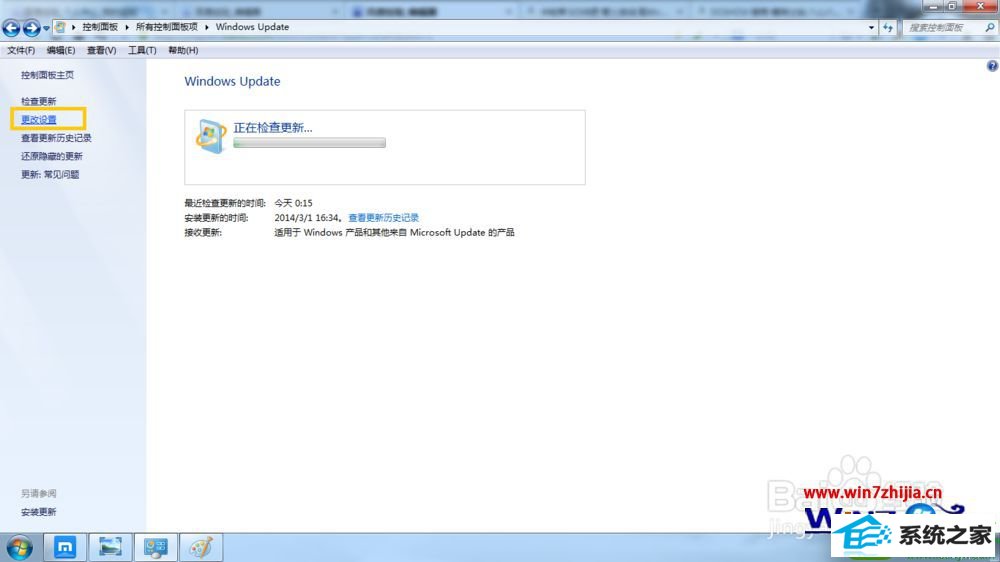Screen dimensions: 1000x562
Task: Open the address bar history dropdown
Action: 871,27
